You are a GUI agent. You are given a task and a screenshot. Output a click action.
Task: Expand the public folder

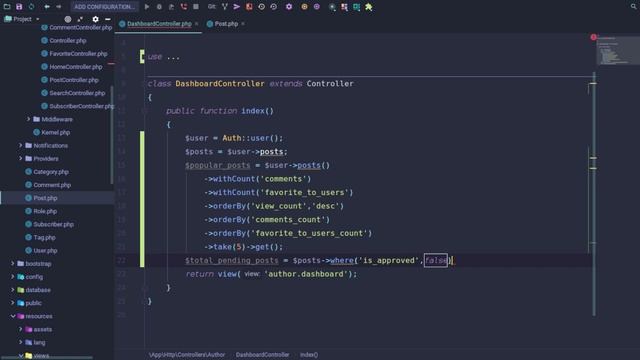click(x=13, y=303)
